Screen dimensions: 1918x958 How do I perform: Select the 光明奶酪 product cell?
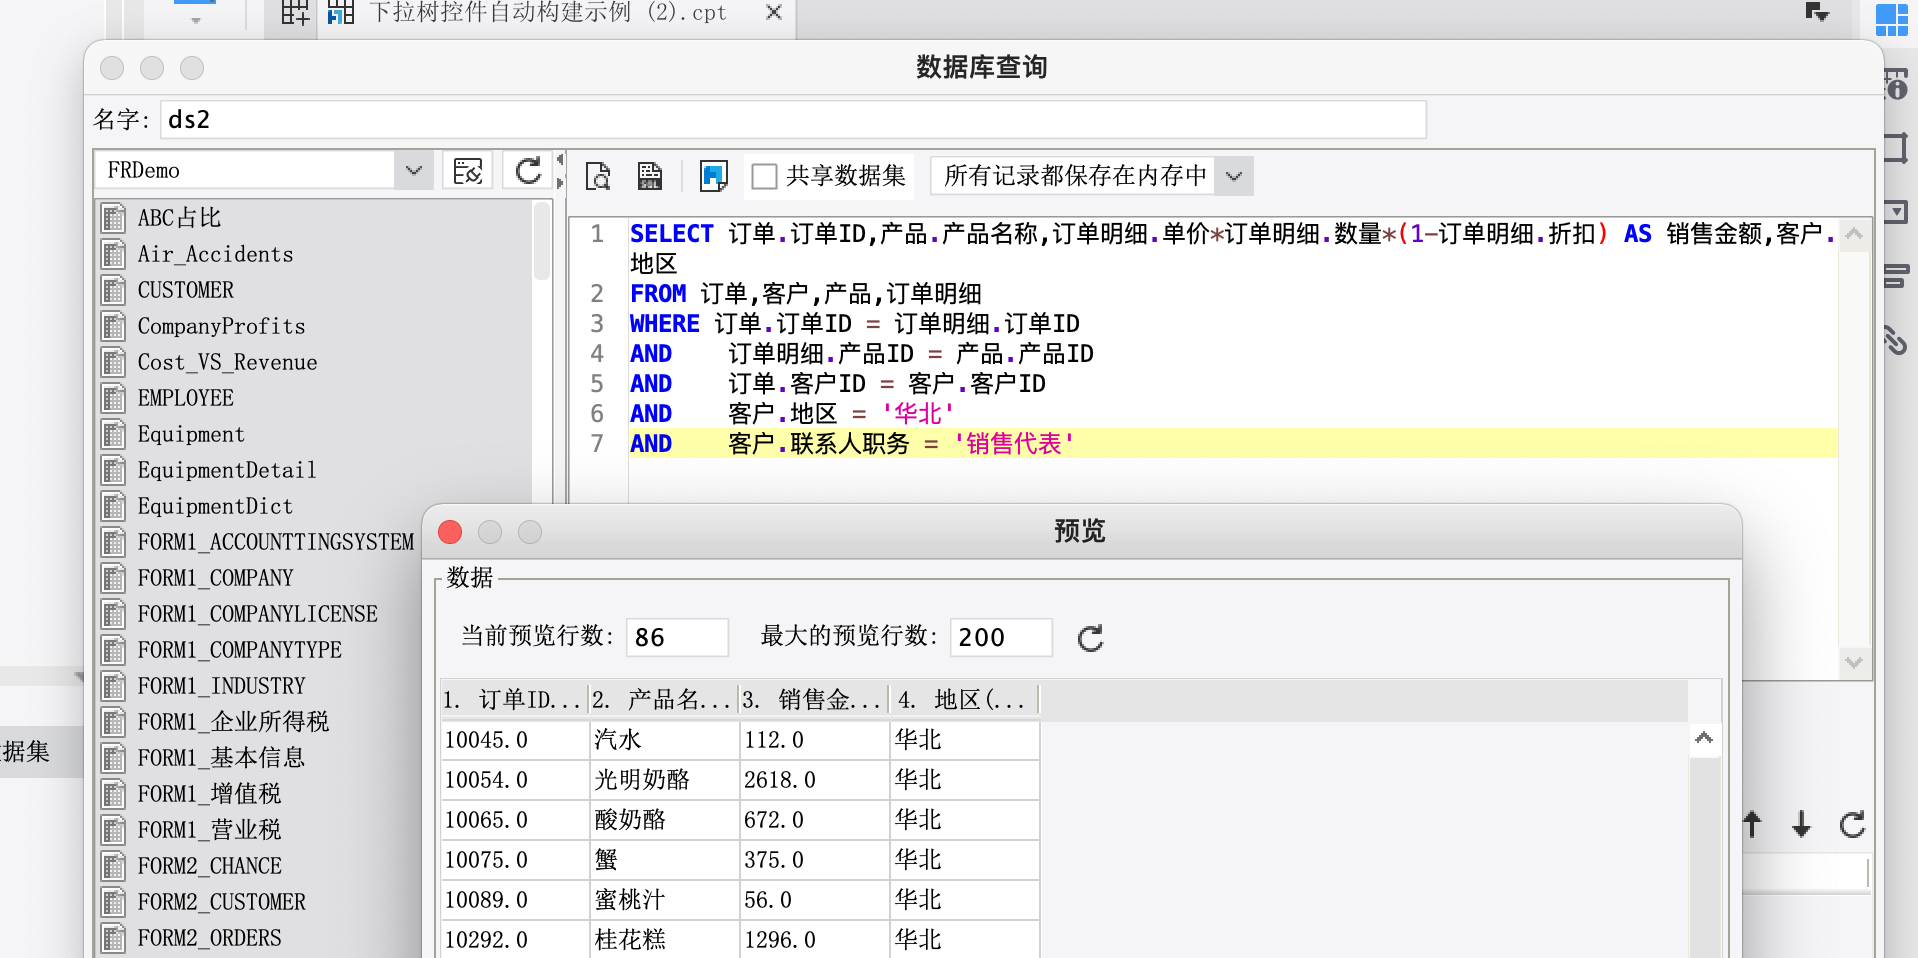665,780
